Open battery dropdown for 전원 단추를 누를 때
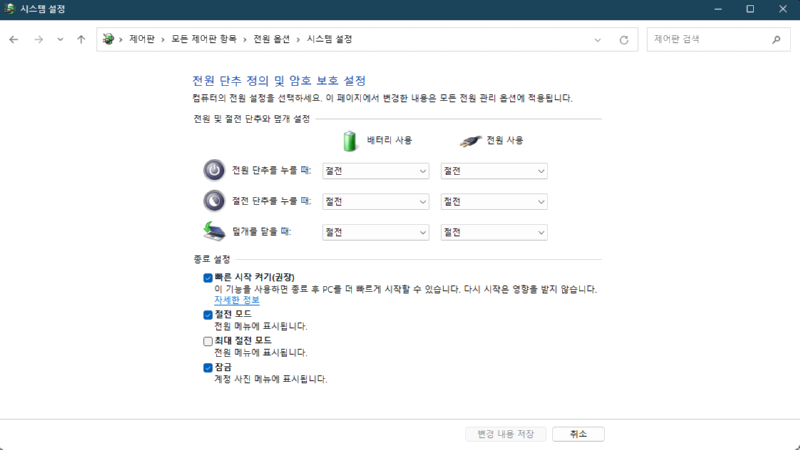Screen dimensions: 800x450 [x=375, y=171]
